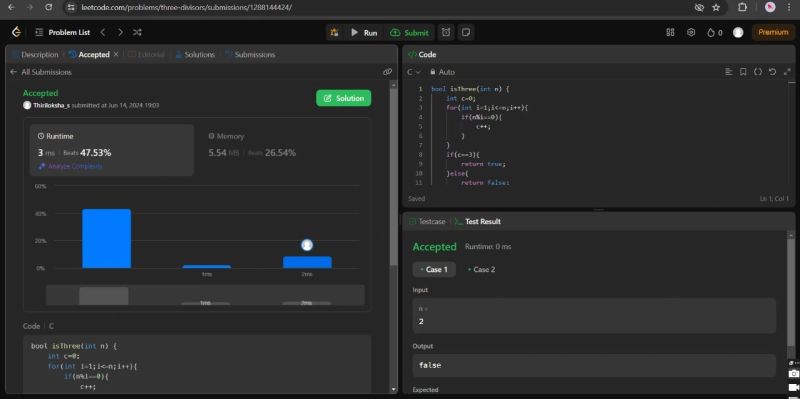
Task: Close the Accepted tab
Action: (x=116, y=54)
